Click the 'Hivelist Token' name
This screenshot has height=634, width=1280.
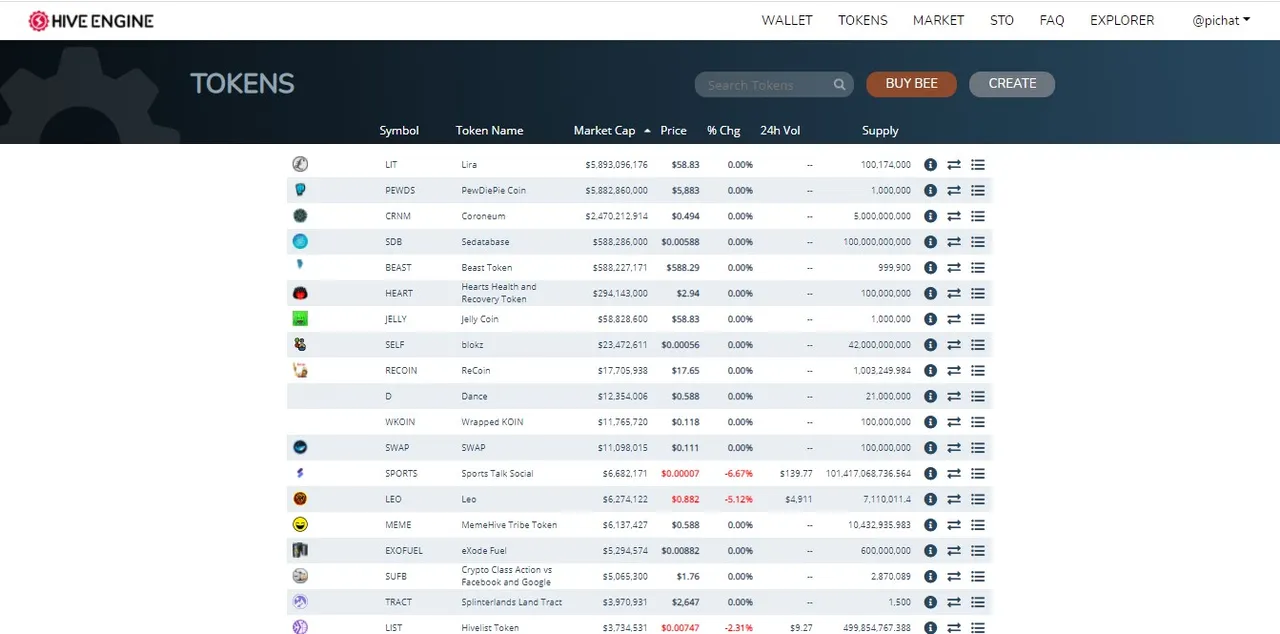point(490,628)
